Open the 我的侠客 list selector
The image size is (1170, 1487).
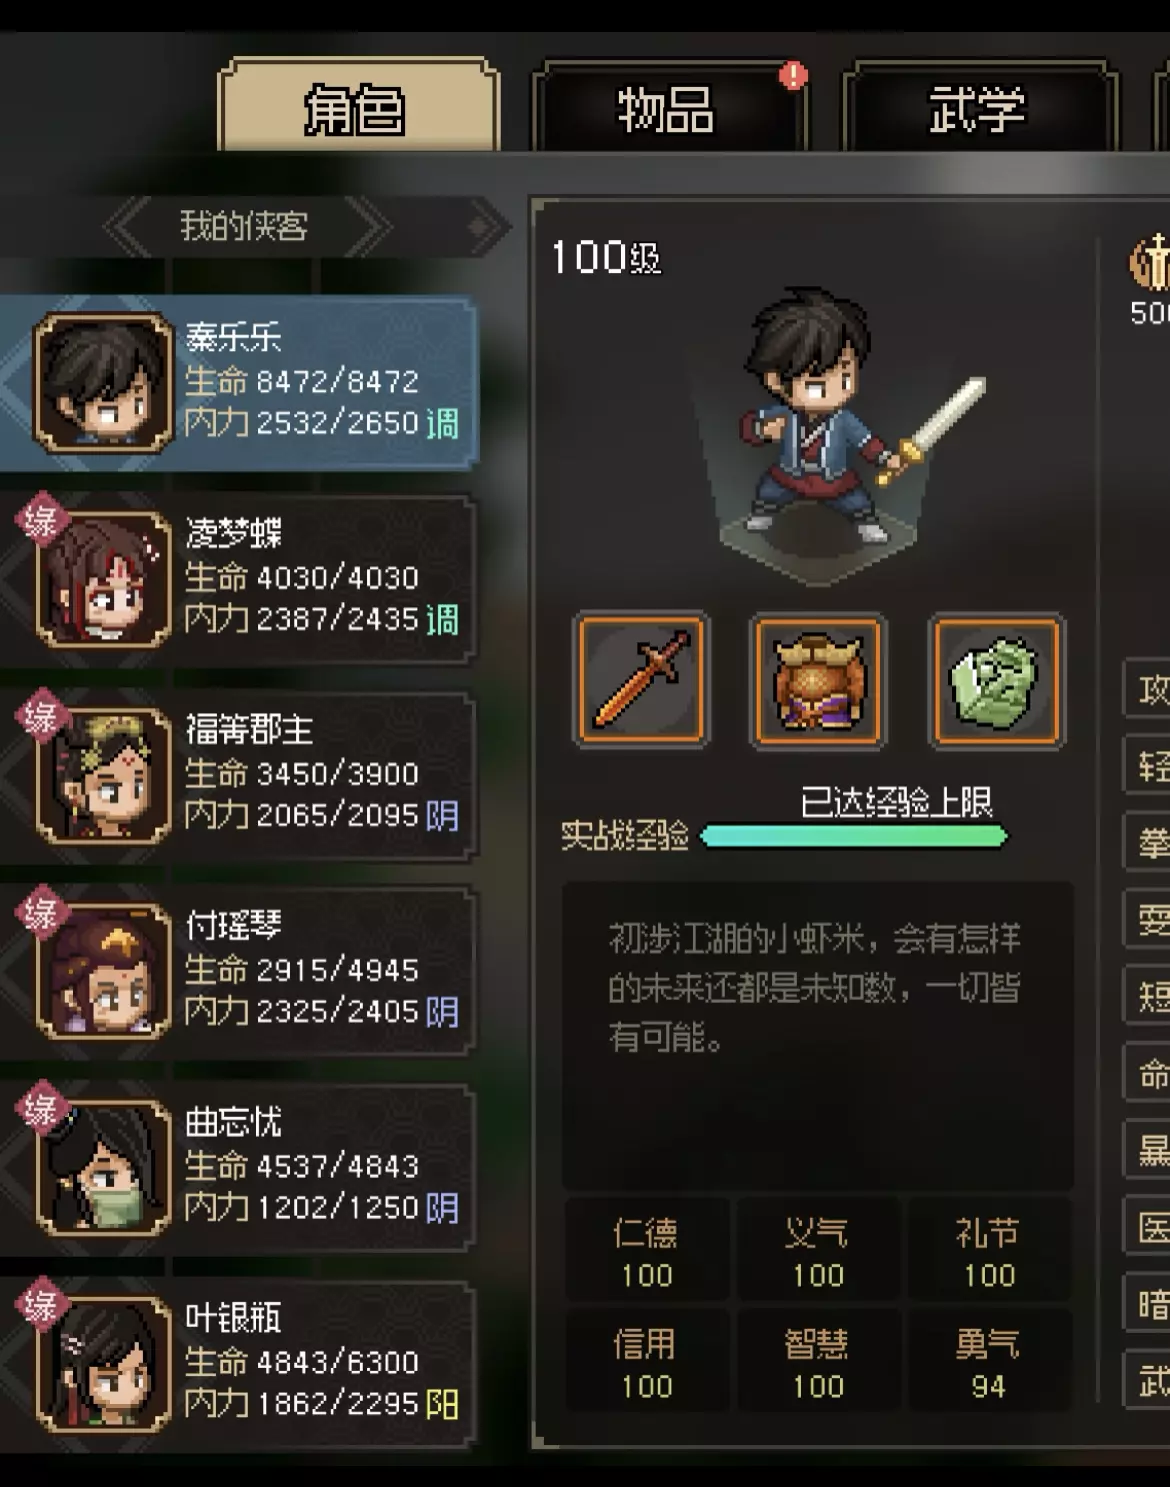[x=244, y=227]
